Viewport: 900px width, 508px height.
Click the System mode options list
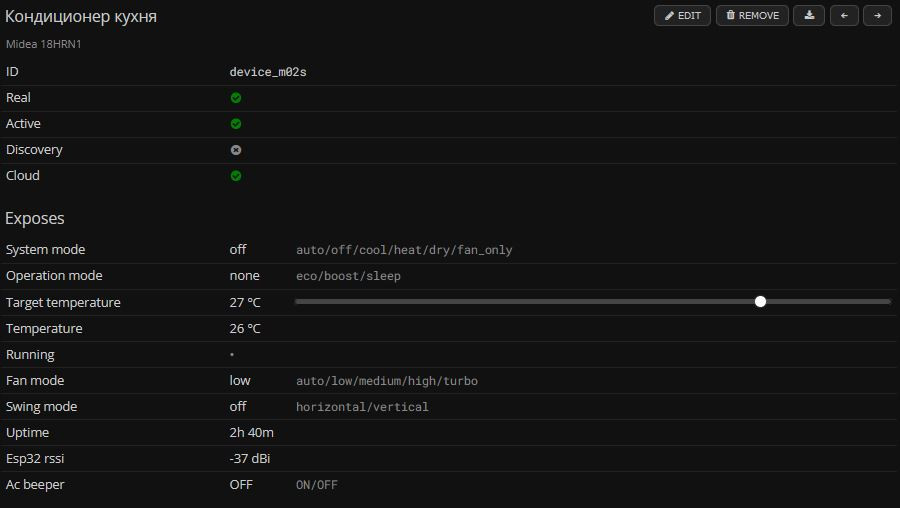click(x=404, y=250)
